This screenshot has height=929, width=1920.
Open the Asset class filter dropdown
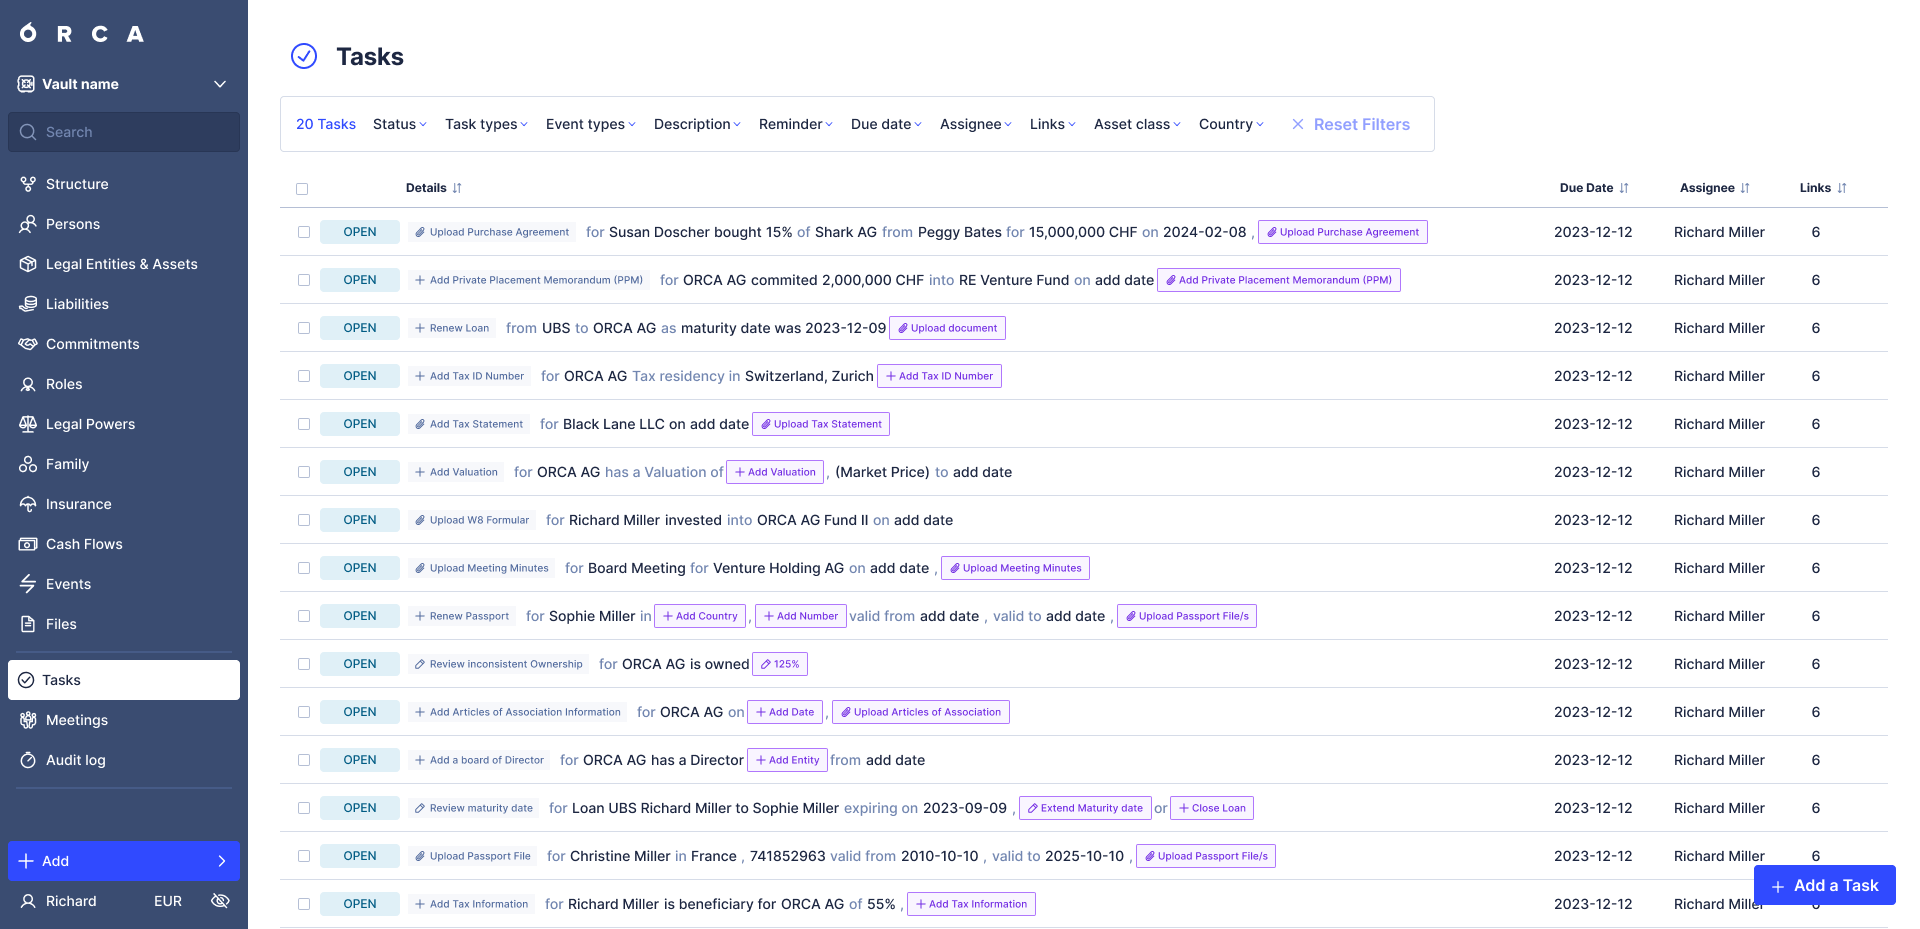pyautogui.click(x=1137, y=124)
